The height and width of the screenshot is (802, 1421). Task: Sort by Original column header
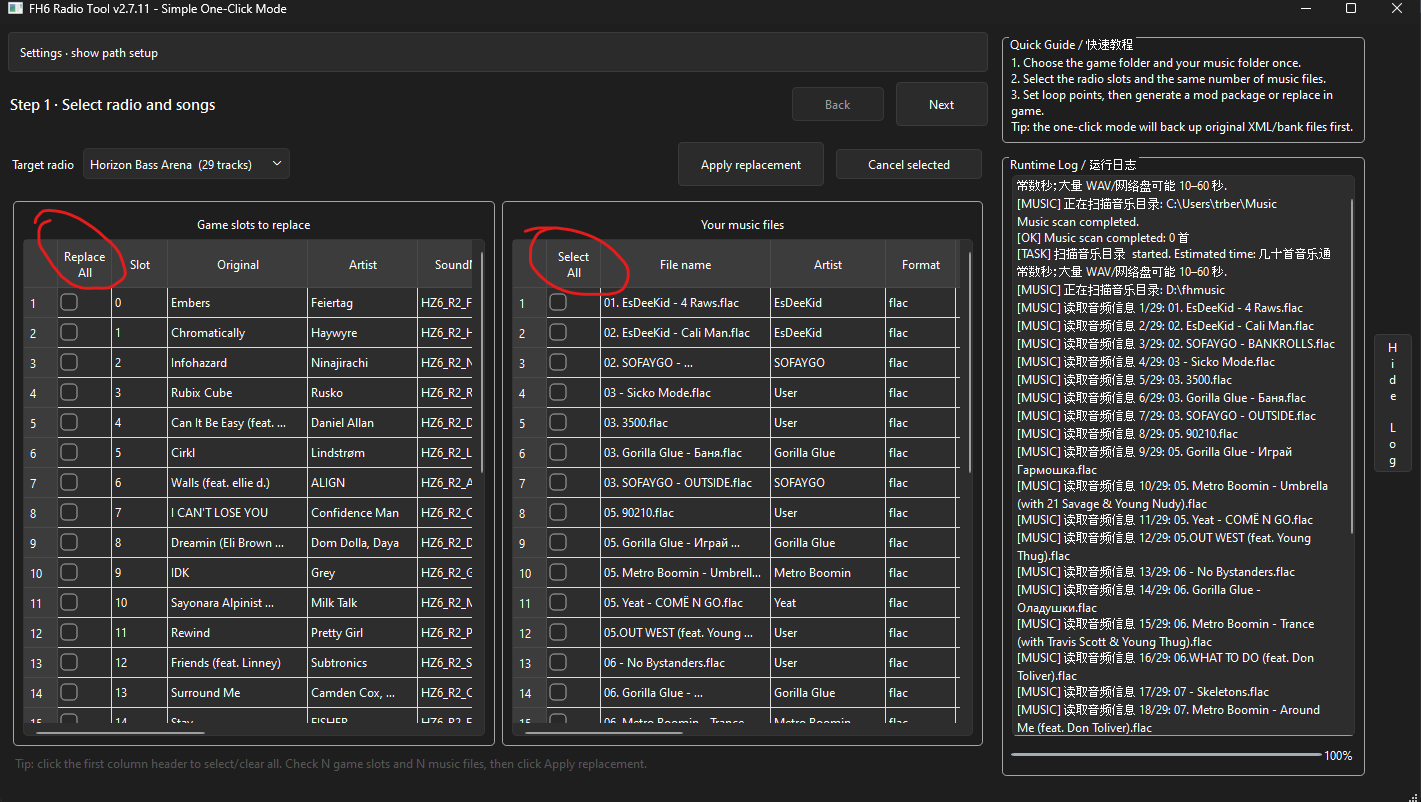click(238, 265)
